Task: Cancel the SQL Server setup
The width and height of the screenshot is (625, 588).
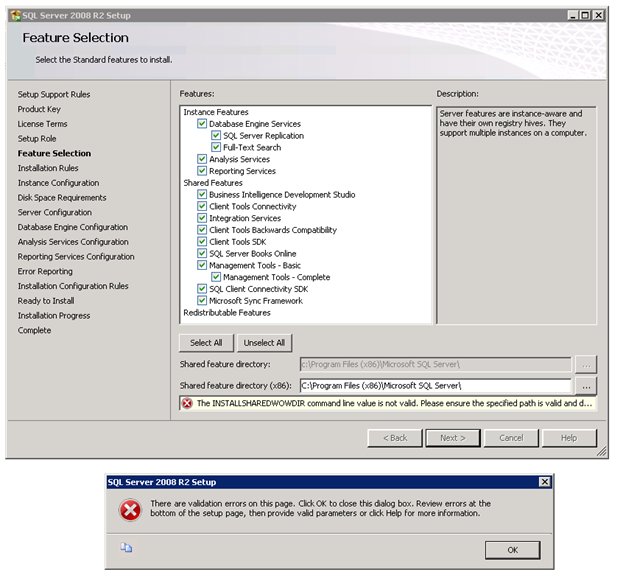Action: (511, 438)
